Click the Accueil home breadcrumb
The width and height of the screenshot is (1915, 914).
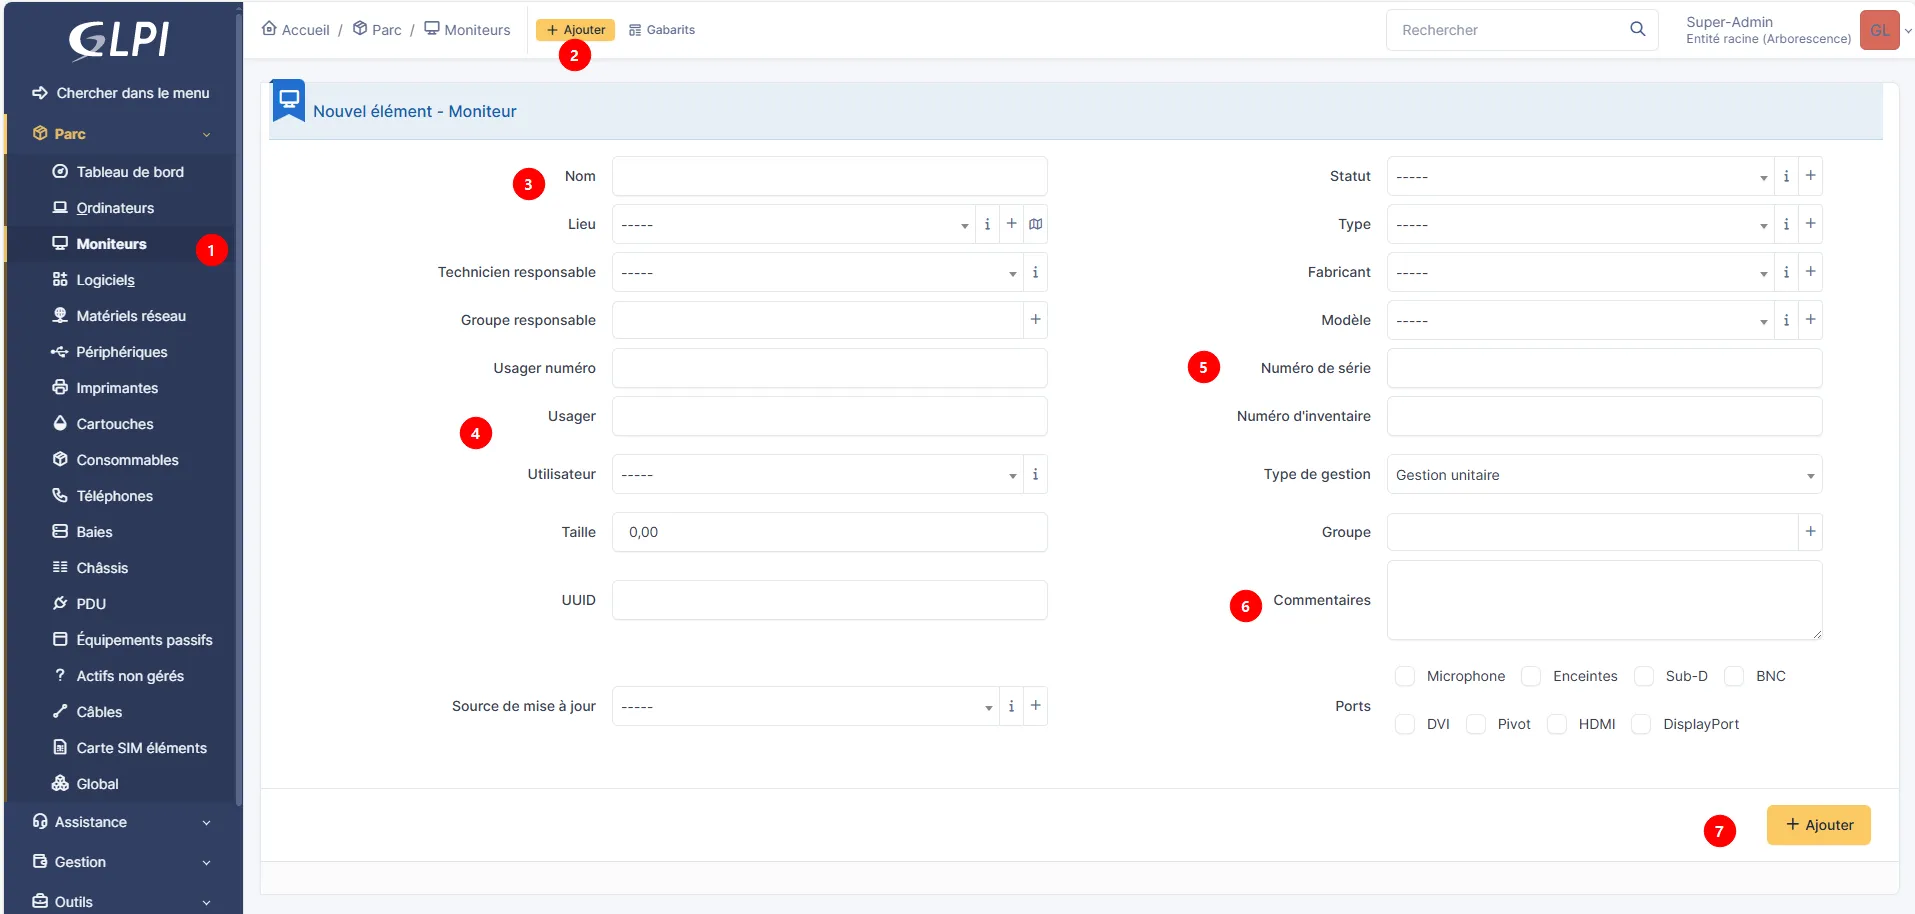[x=295, y=29]
